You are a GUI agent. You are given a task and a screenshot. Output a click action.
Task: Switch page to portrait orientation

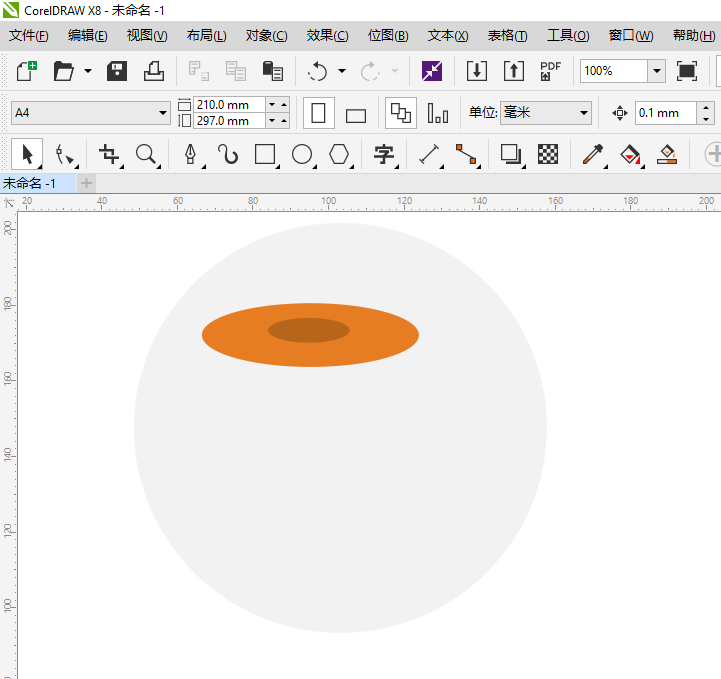(x=319, y=113)
